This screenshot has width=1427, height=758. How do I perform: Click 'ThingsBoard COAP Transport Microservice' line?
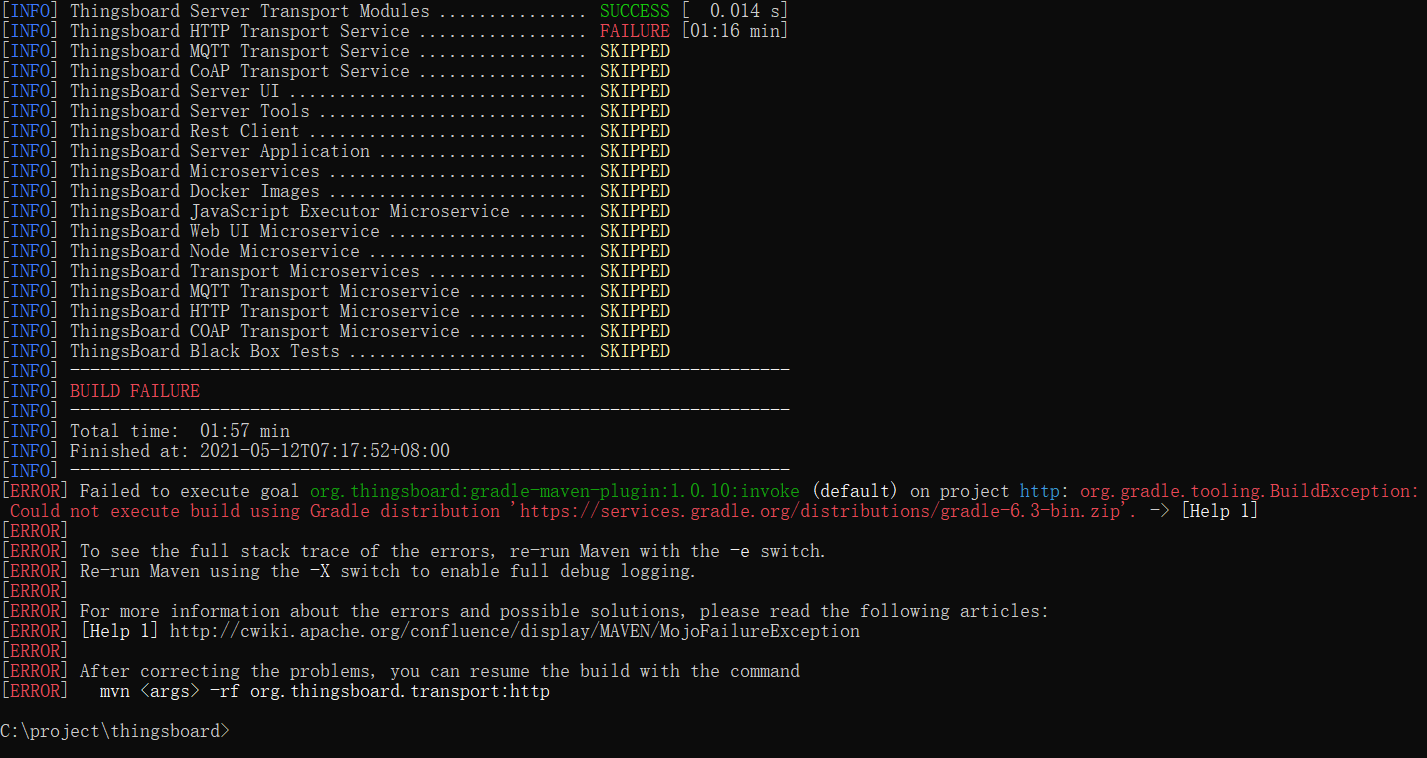coord(265,331)
